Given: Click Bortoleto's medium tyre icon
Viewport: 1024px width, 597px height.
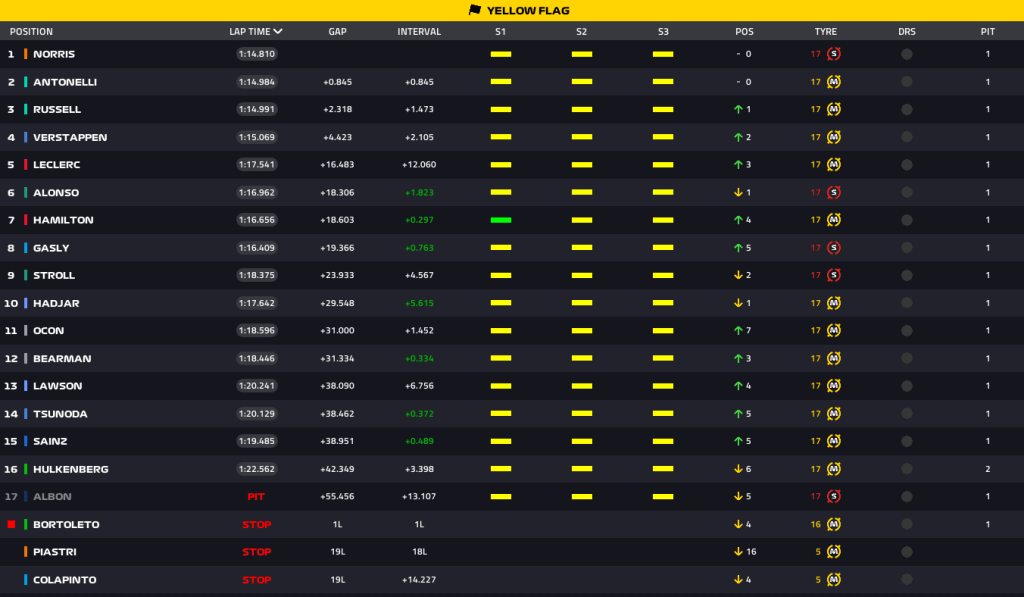Looking at the screenshot, I should 833,524.
